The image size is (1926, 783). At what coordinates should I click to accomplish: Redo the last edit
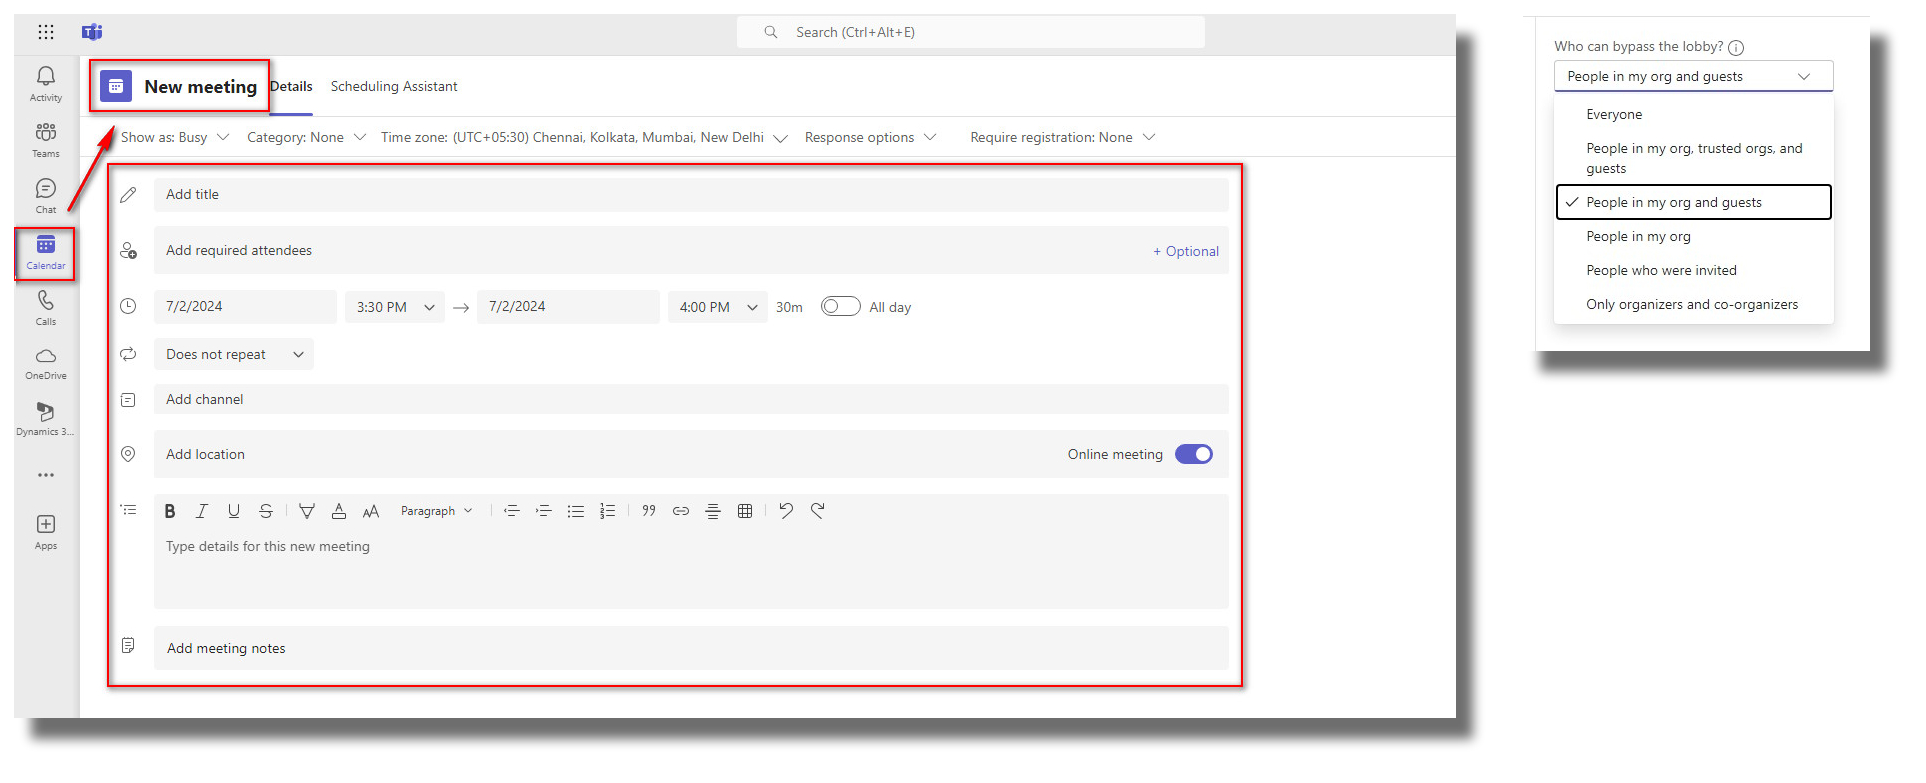pos(818,511)
